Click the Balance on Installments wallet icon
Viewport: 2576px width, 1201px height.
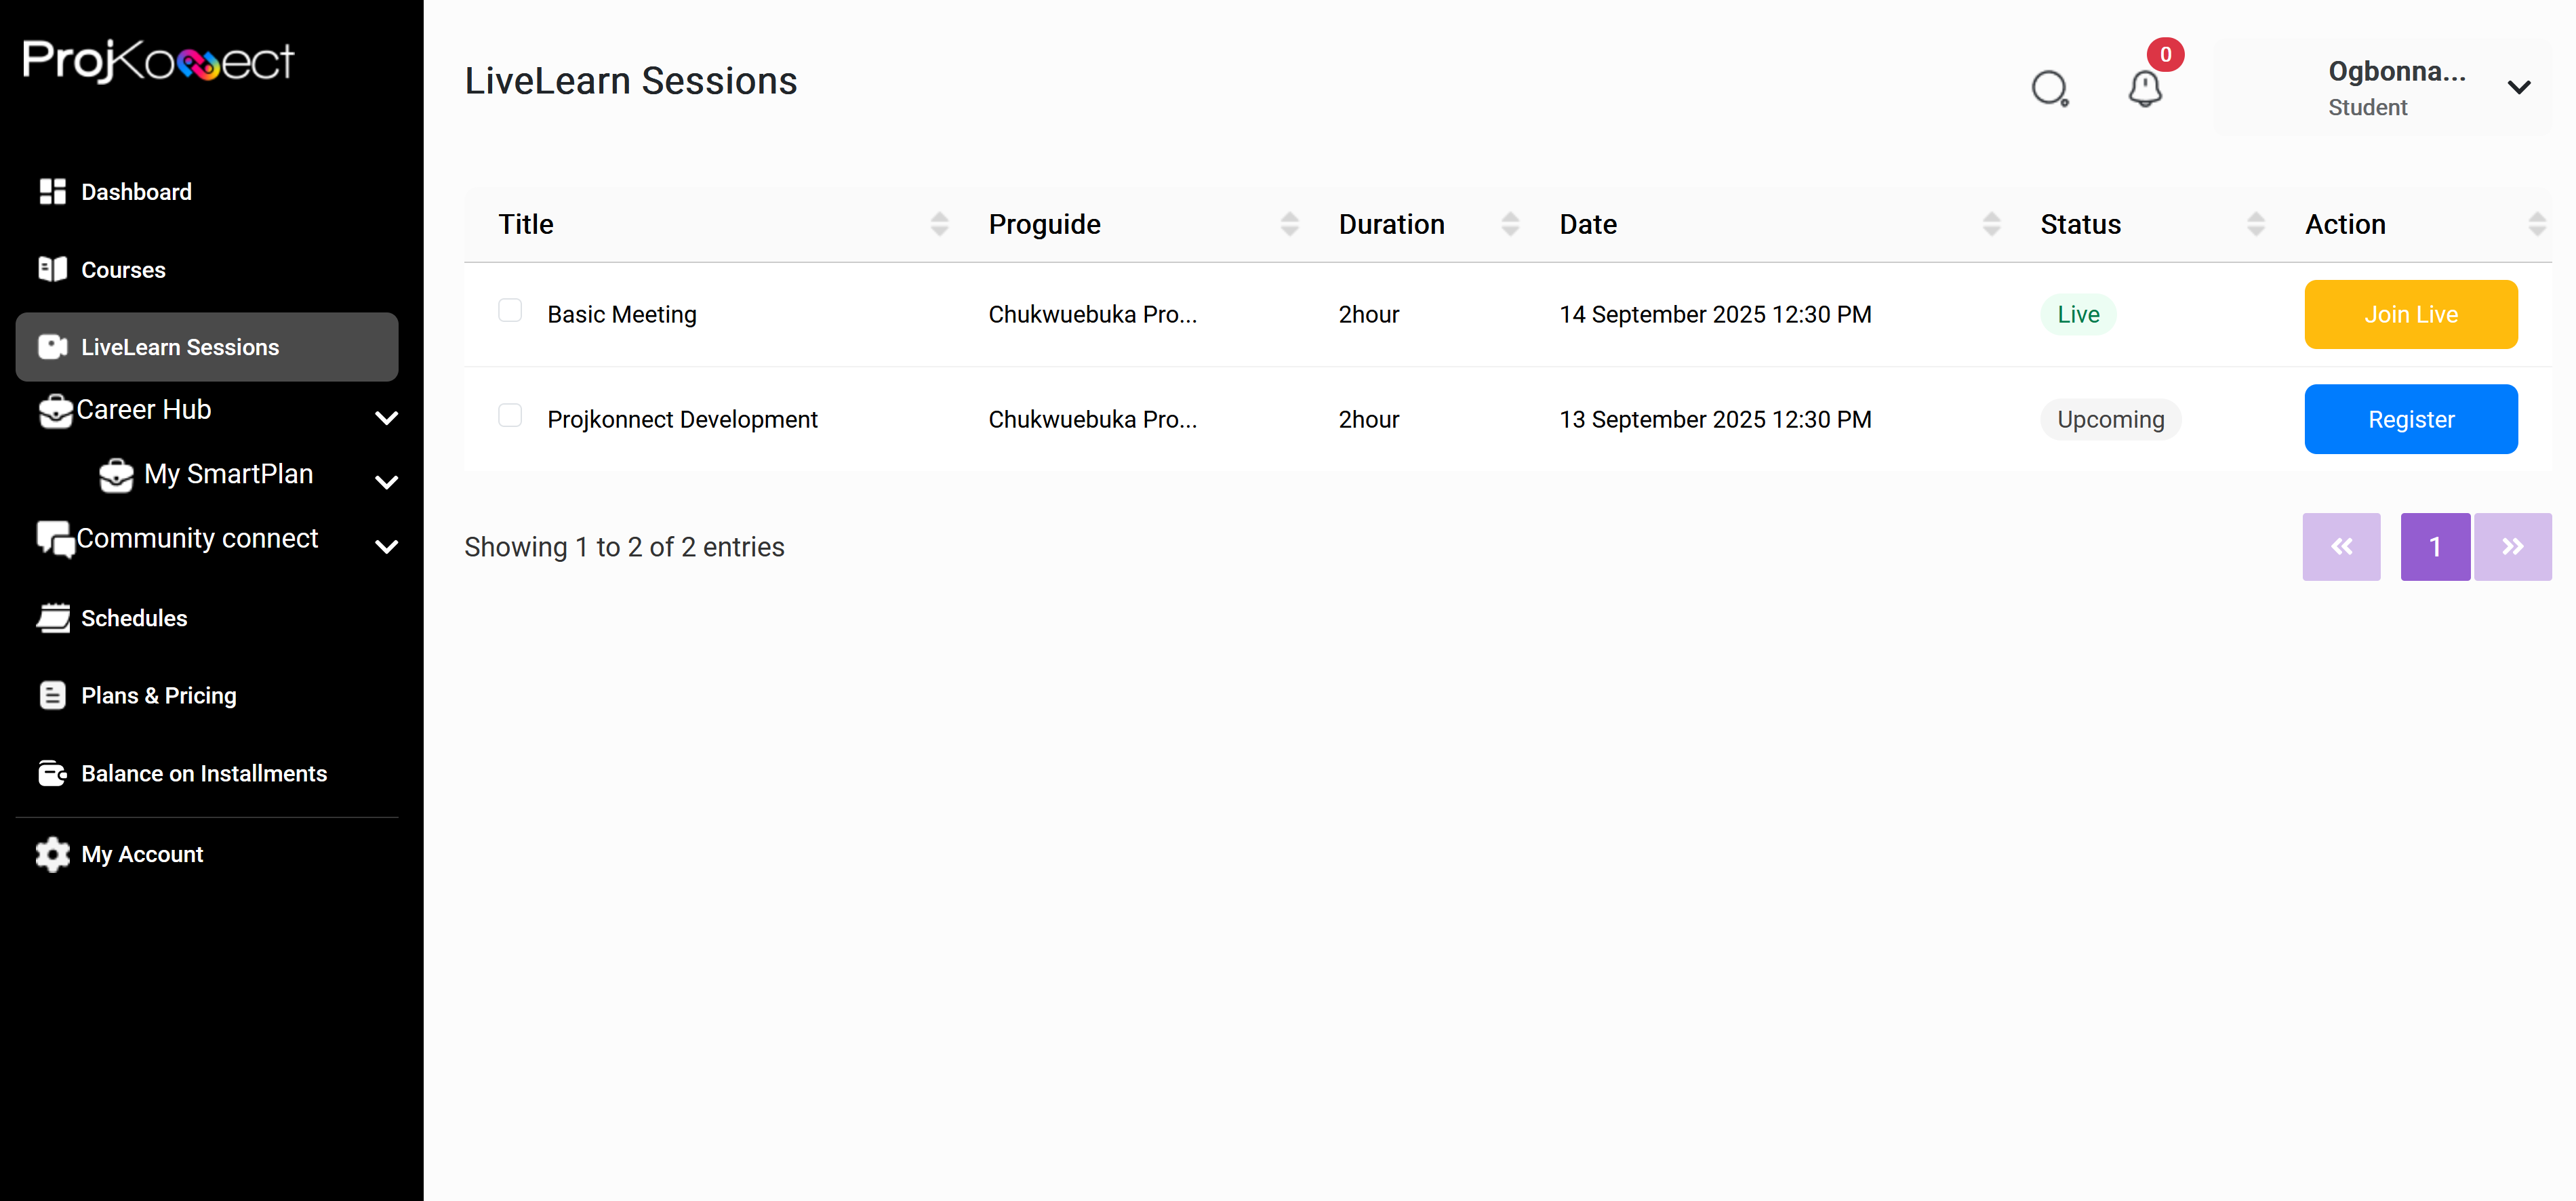coord(52,773)
